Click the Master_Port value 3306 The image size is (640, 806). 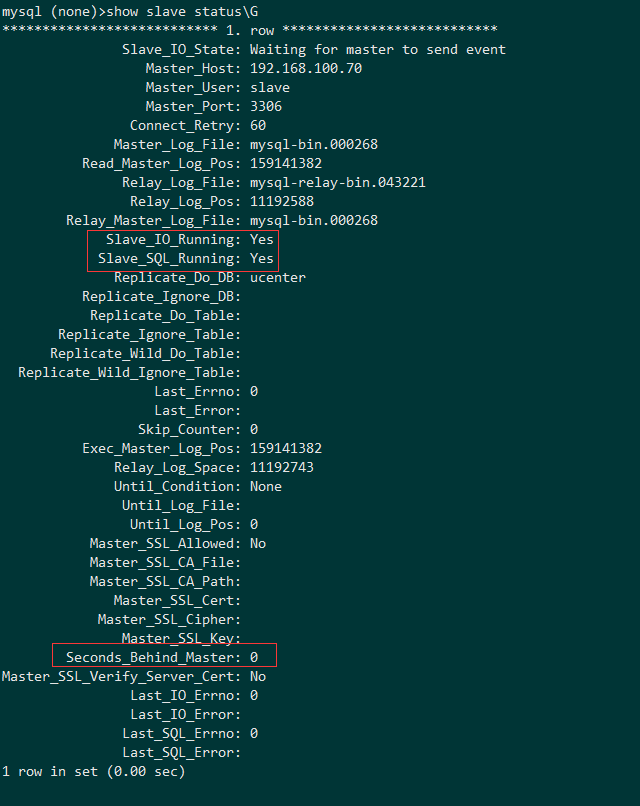(266, 106)
